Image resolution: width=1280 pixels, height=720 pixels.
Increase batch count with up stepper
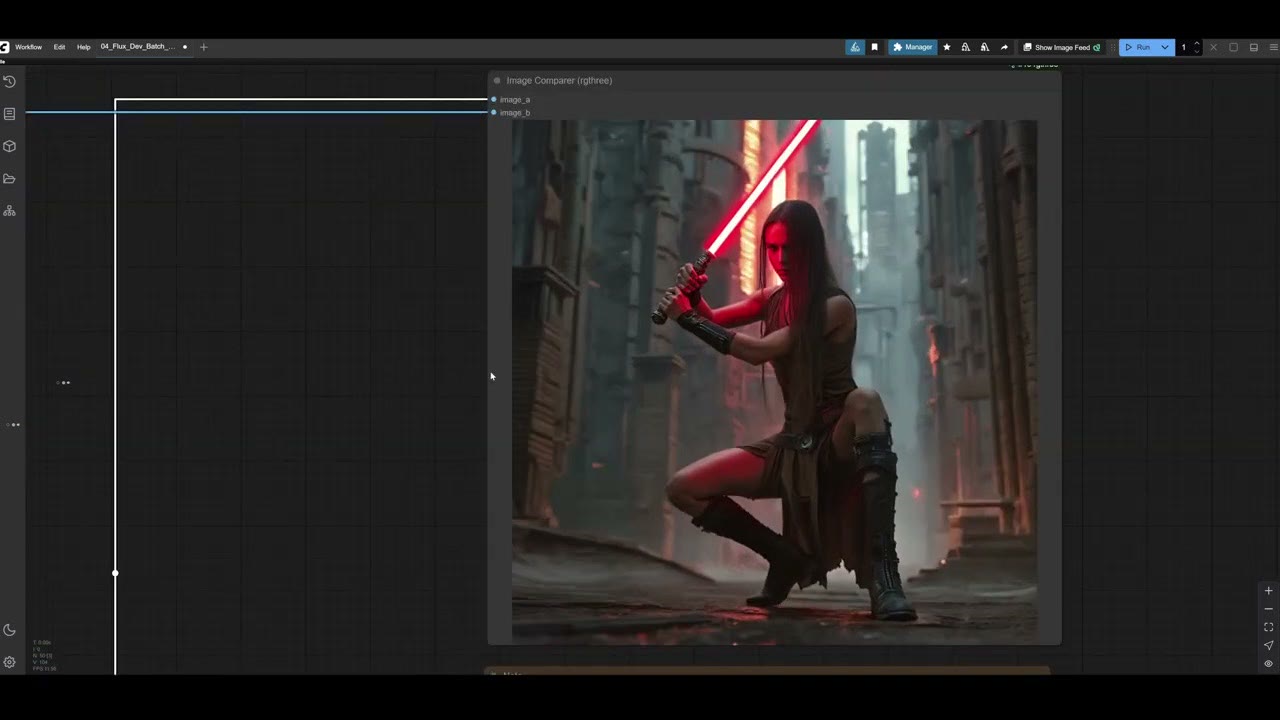(x=1197, y=43)
